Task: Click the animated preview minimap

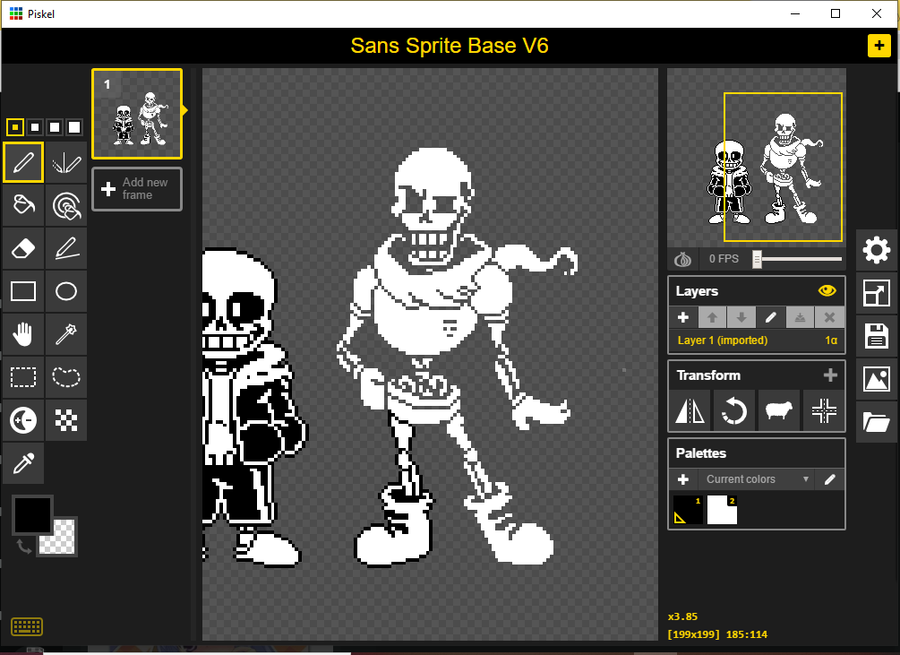Action: coord(757,158)
